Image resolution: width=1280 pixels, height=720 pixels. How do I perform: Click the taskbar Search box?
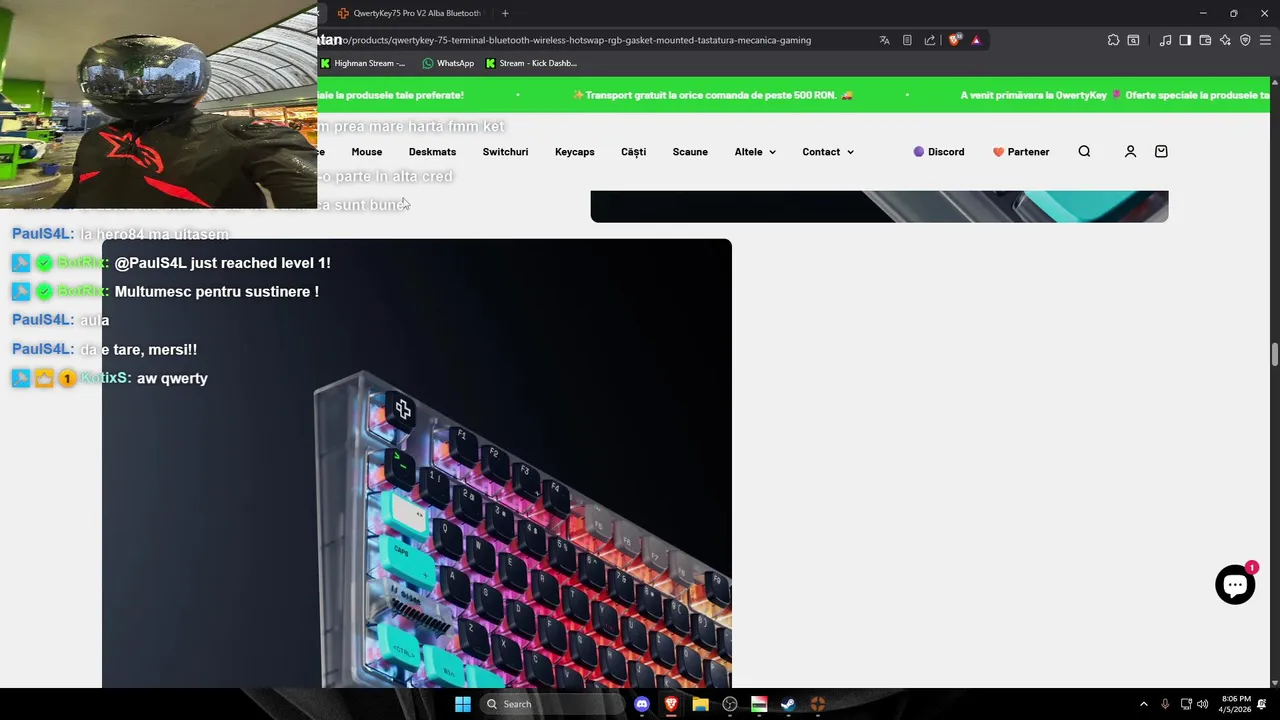550,704
